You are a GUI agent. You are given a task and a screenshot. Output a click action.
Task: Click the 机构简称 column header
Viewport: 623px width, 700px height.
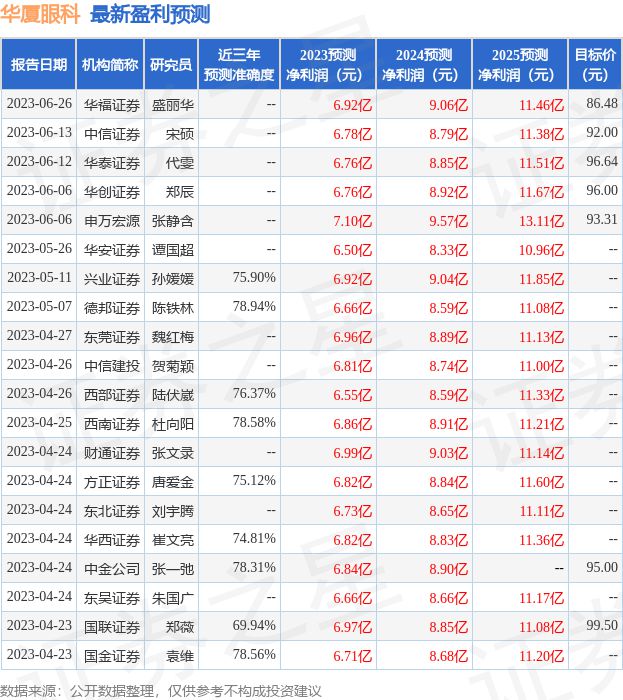pyautogui.click(x=110, y=64)
